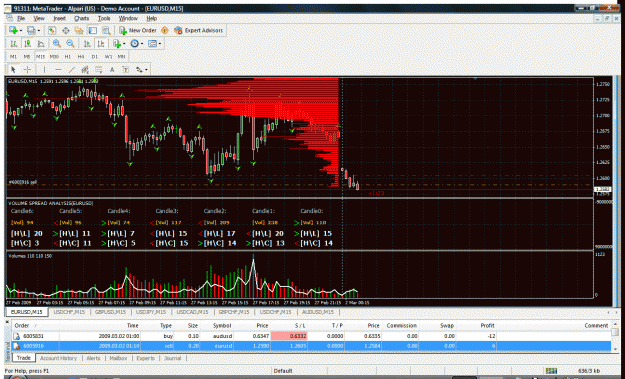The width and height of the screenshot is (625, 379).
Task: Open the Strategy Tester icon
Action: click(x=106, y=30)
